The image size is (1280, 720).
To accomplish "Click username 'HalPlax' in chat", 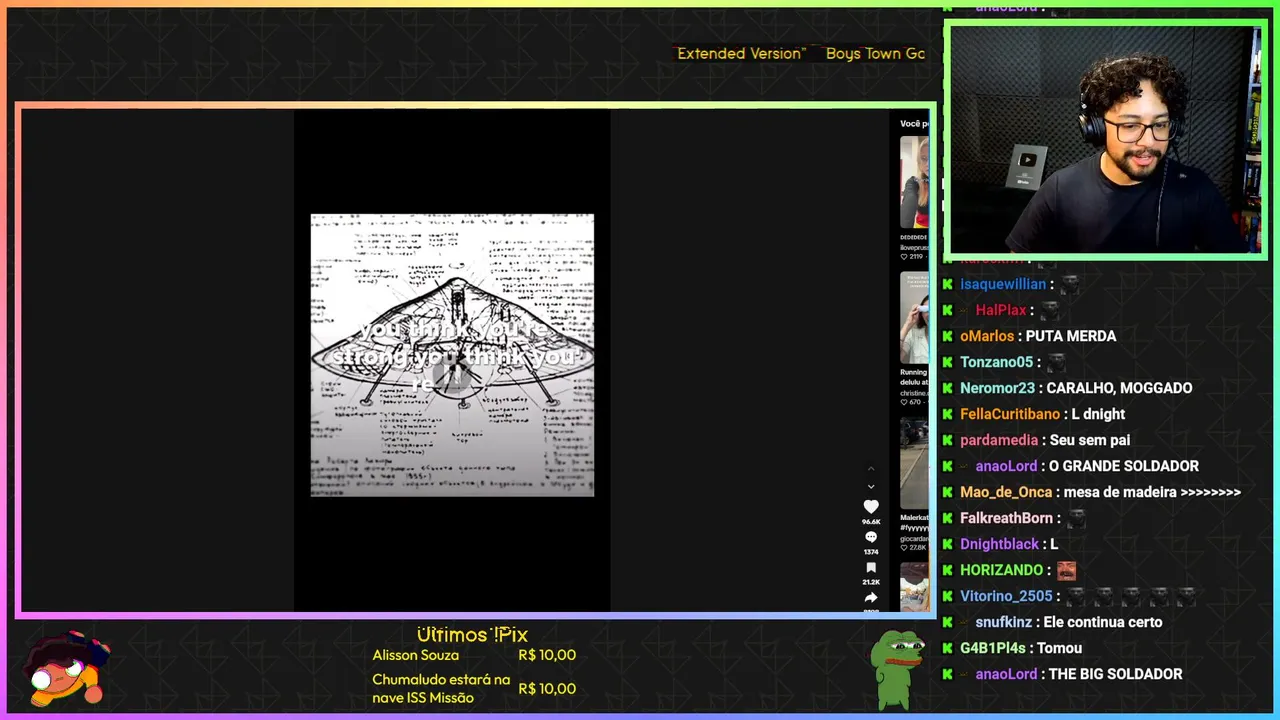I will (x=1001, y=310).
